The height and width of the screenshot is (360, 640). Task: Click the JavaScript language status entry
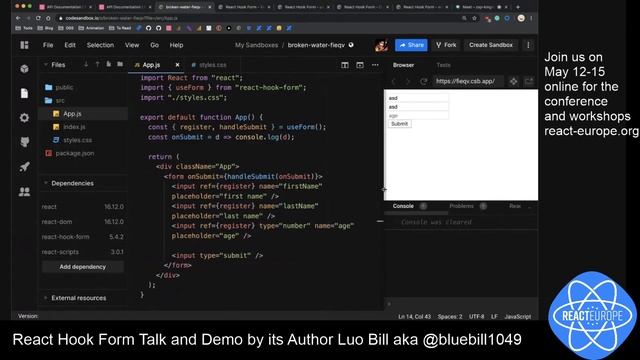point(518,316)
